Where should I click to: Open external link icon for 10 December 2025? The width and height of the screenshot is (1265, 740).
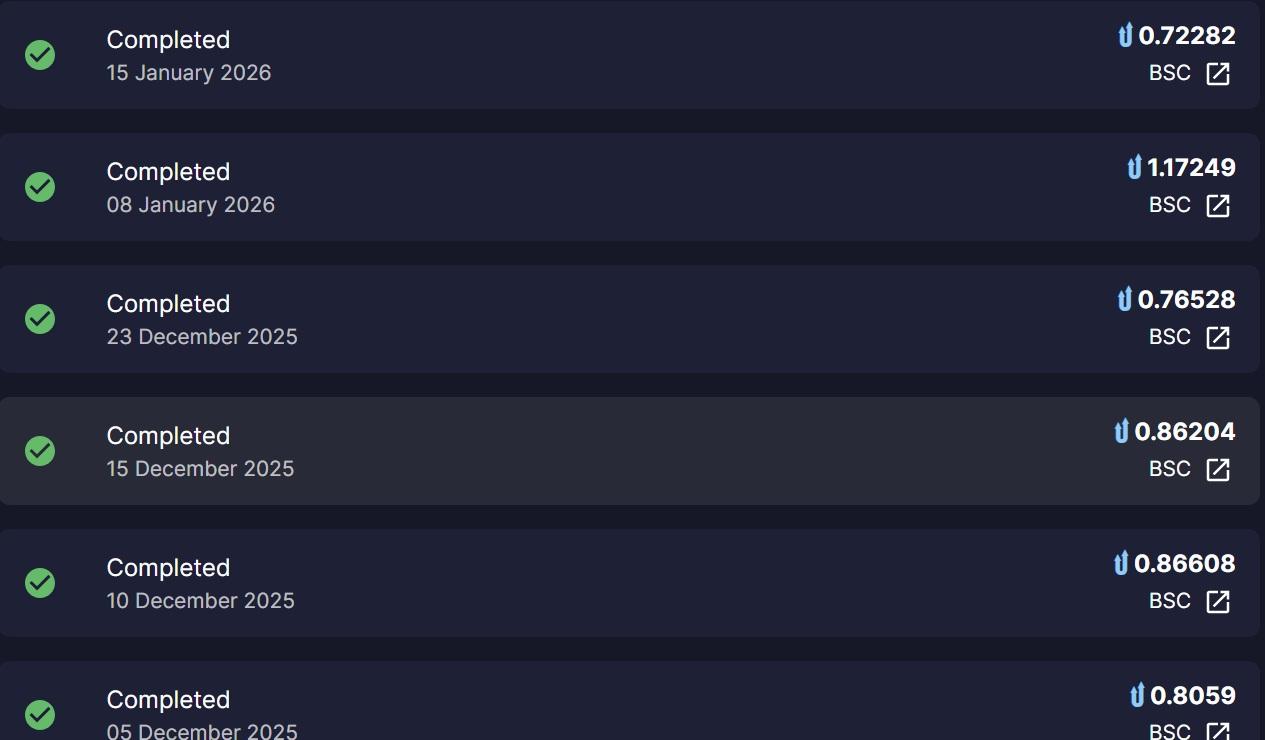1218,602
